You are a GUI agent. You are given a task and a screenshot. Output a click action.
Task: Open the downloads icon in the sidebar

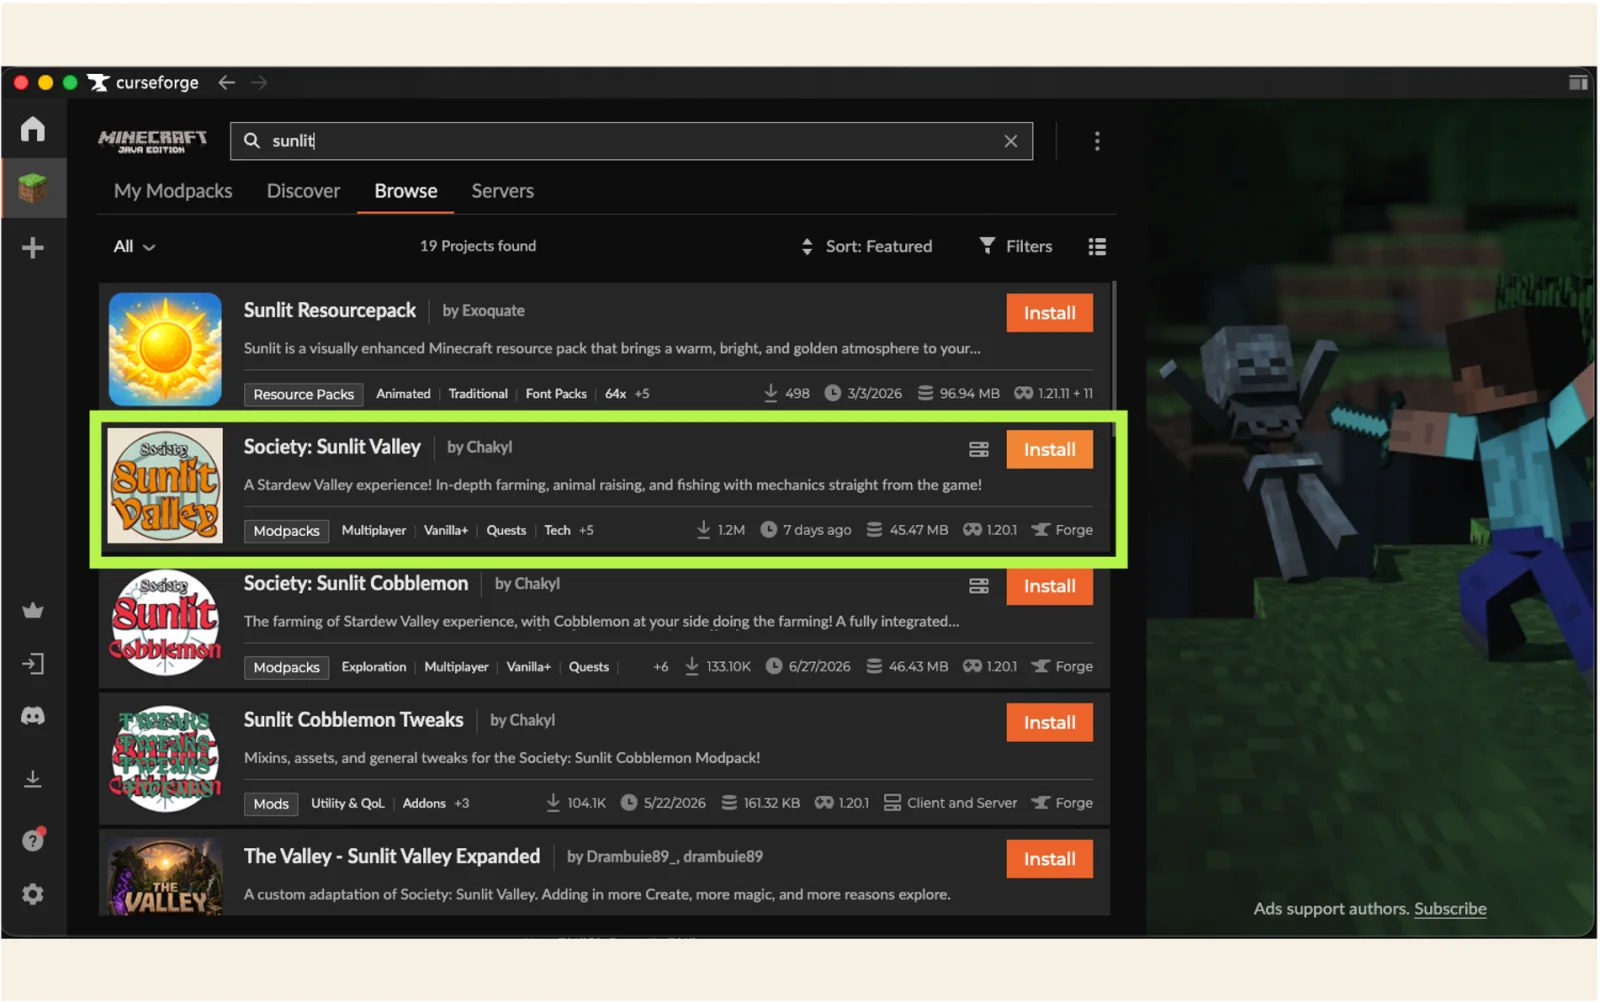coord(33,778)
